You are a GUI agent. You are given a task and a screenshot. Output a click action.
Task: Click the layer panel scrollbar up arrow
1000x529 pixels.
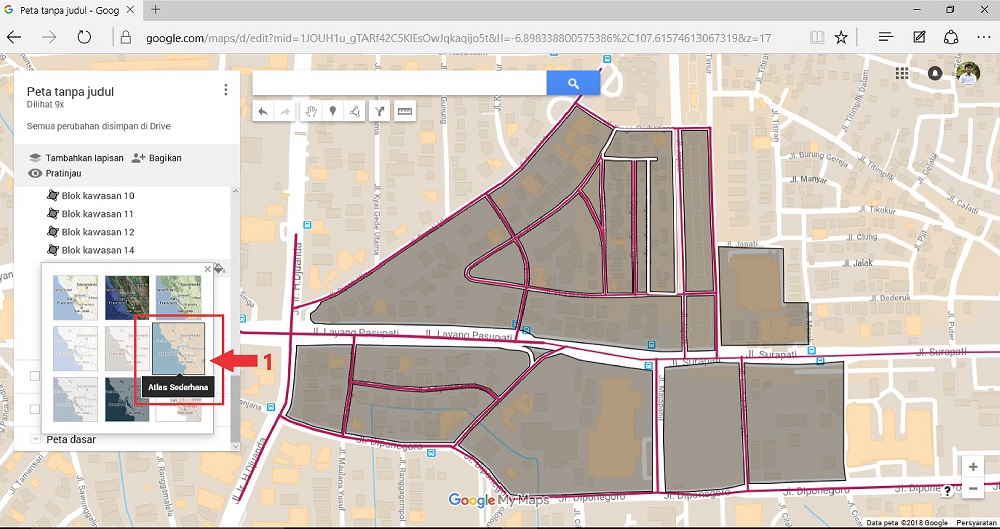(x=235, y=191)
